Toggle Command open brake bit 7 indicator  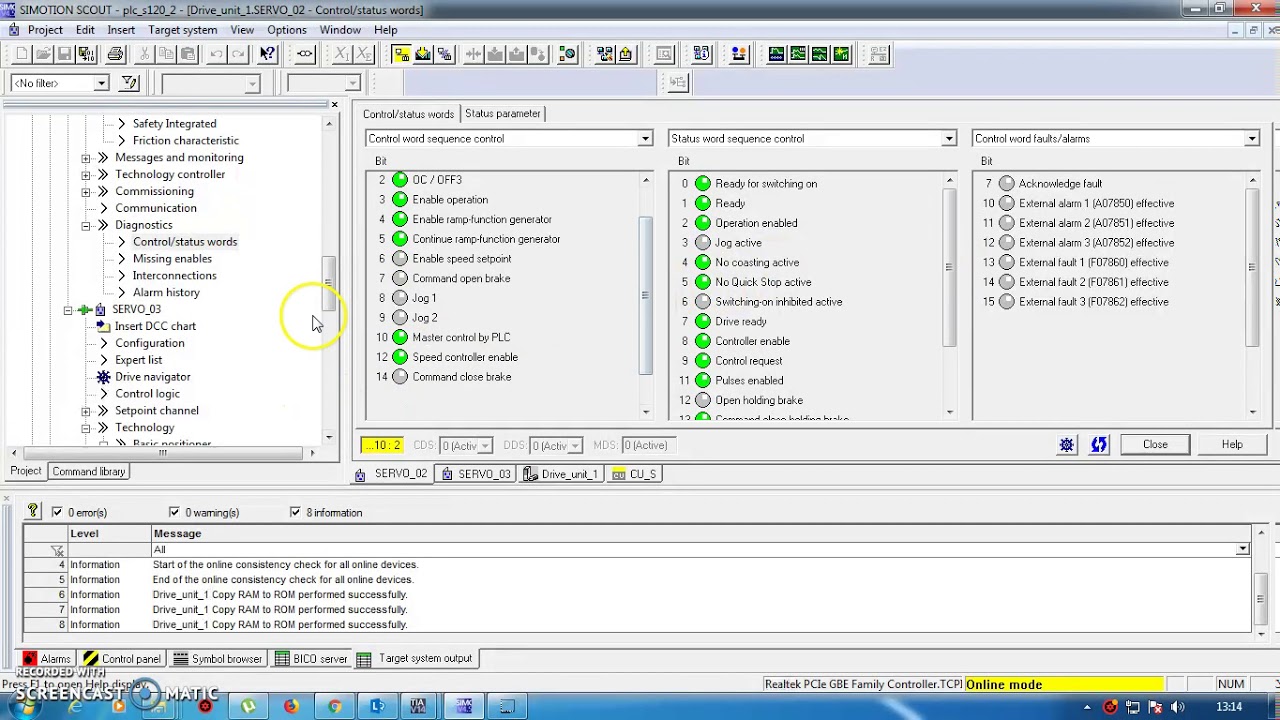click(400, 278)
